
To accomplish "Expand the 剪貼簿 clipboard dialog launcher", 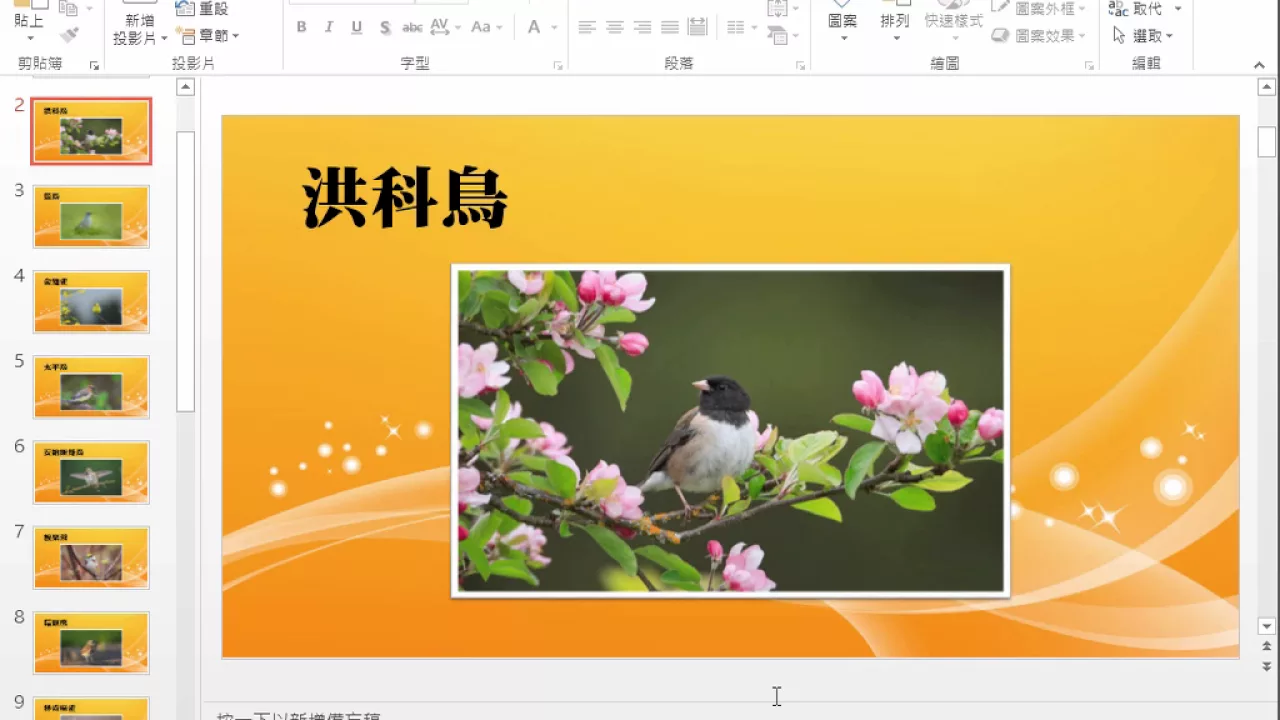I will [x=95, y=66].
